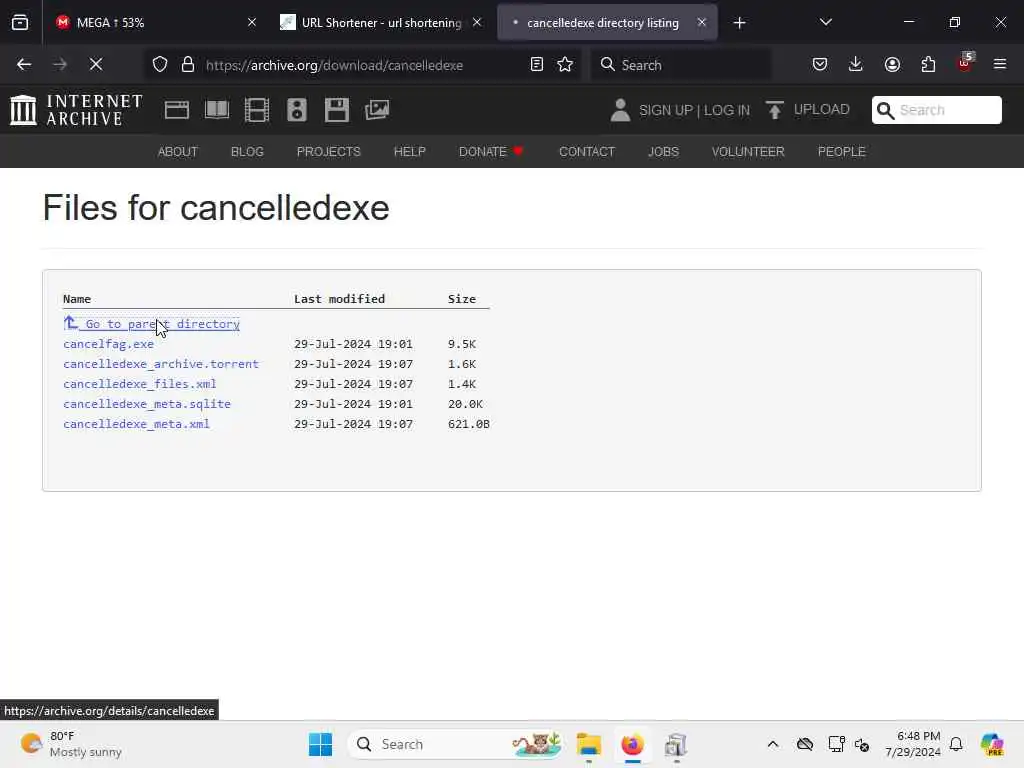Open the CONTACT menu item
Screen dimensions: 1024x768
point(586,152)
